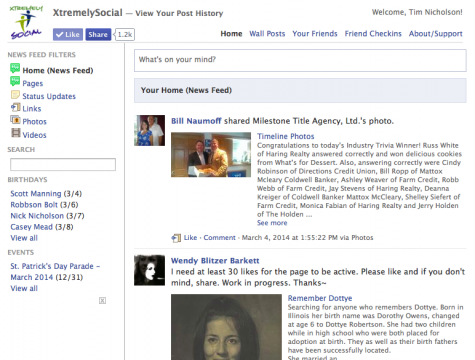This screenshot has width=475, height=360.
Task: Open the Home menu item
Action: (x=231, y=34)
